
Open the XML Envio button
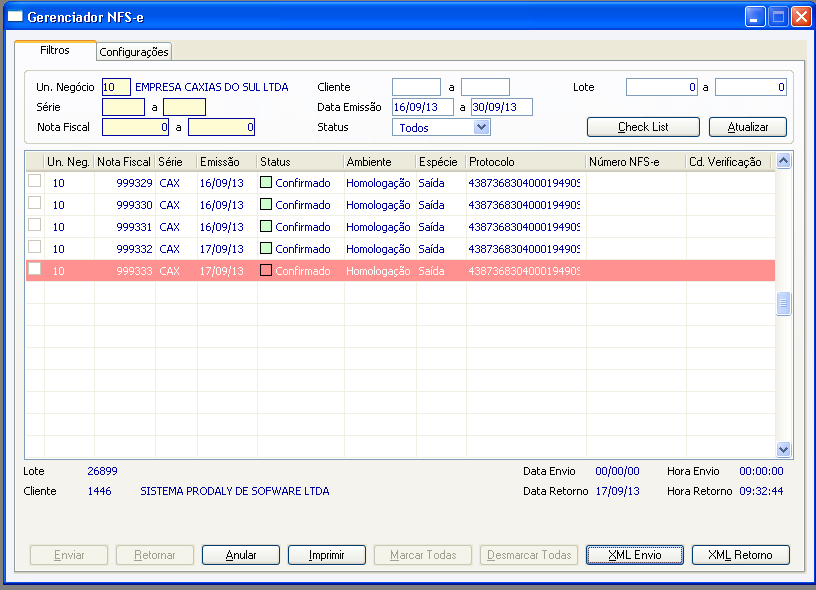point(635,555)
